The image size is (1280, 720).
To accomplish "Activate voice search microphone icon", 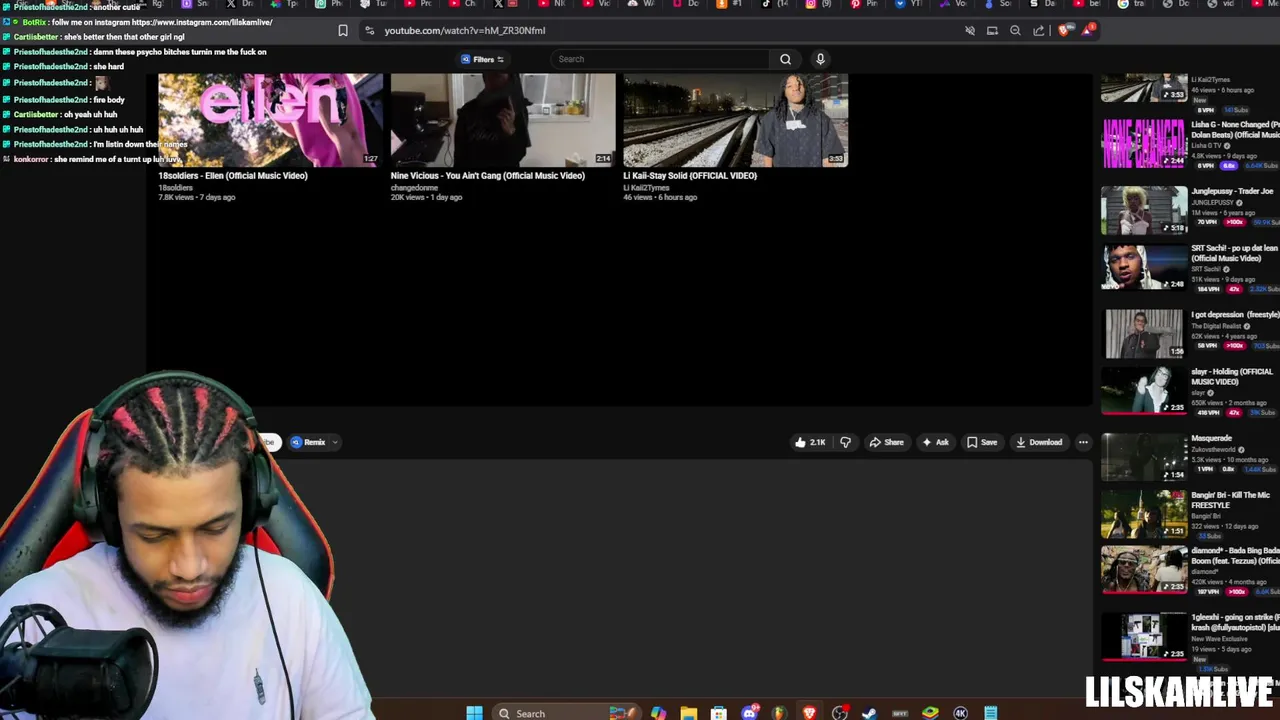I will pyautogui.click(x=820, y=59).
